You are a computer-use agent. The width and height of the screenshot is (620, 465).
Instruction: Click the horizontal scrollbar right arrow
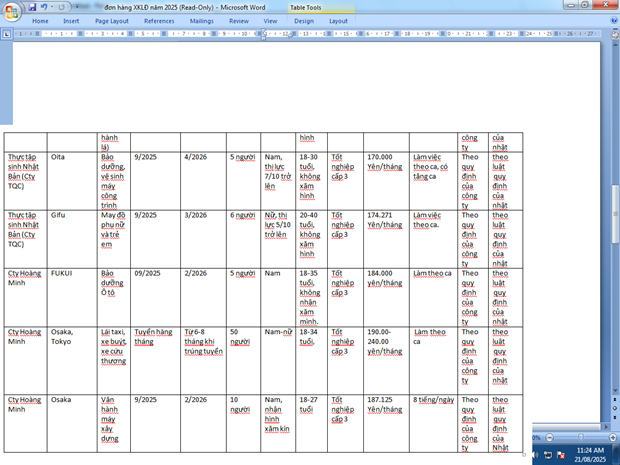tap(606, 427)
